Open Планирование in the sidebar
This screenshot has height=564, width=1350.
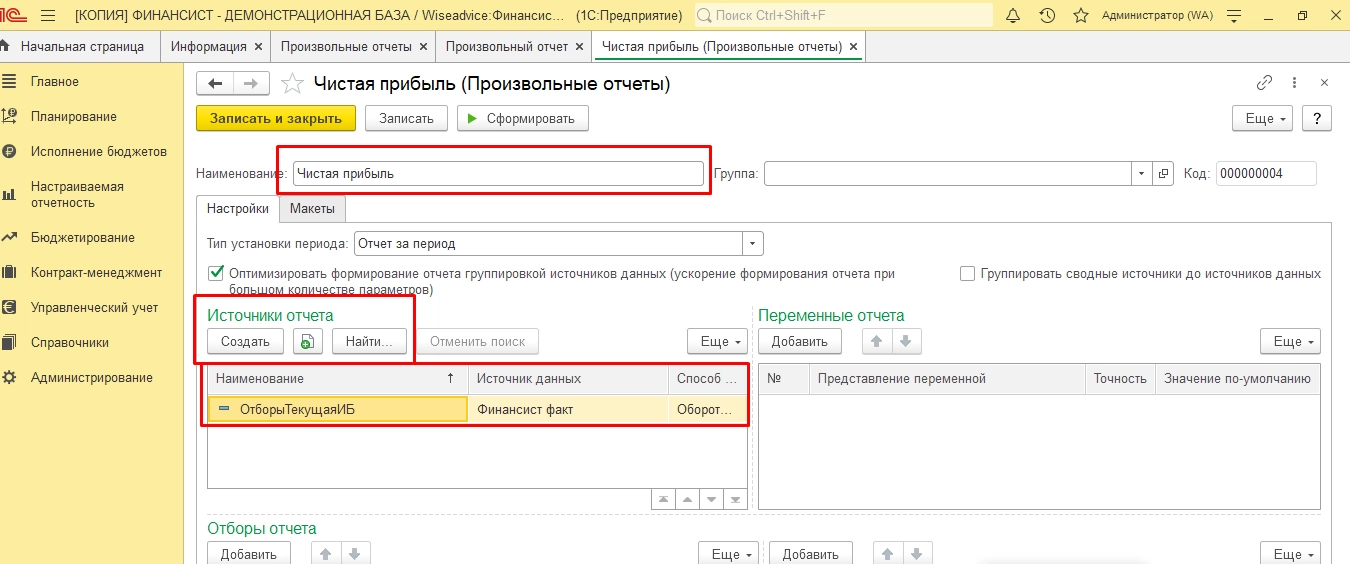pyautogui.click(x=74, y=117)
